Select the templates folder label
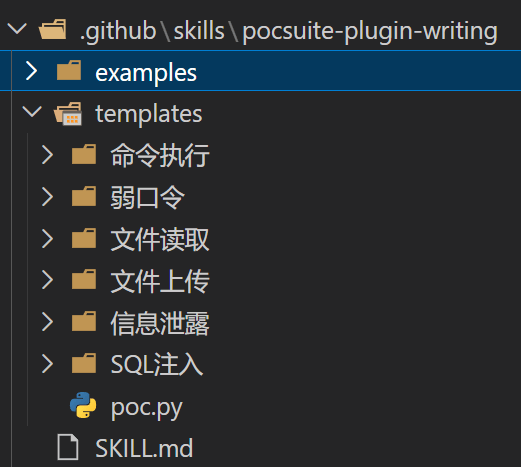The width and height of the screenshot is (521, 467). (149, 114)
